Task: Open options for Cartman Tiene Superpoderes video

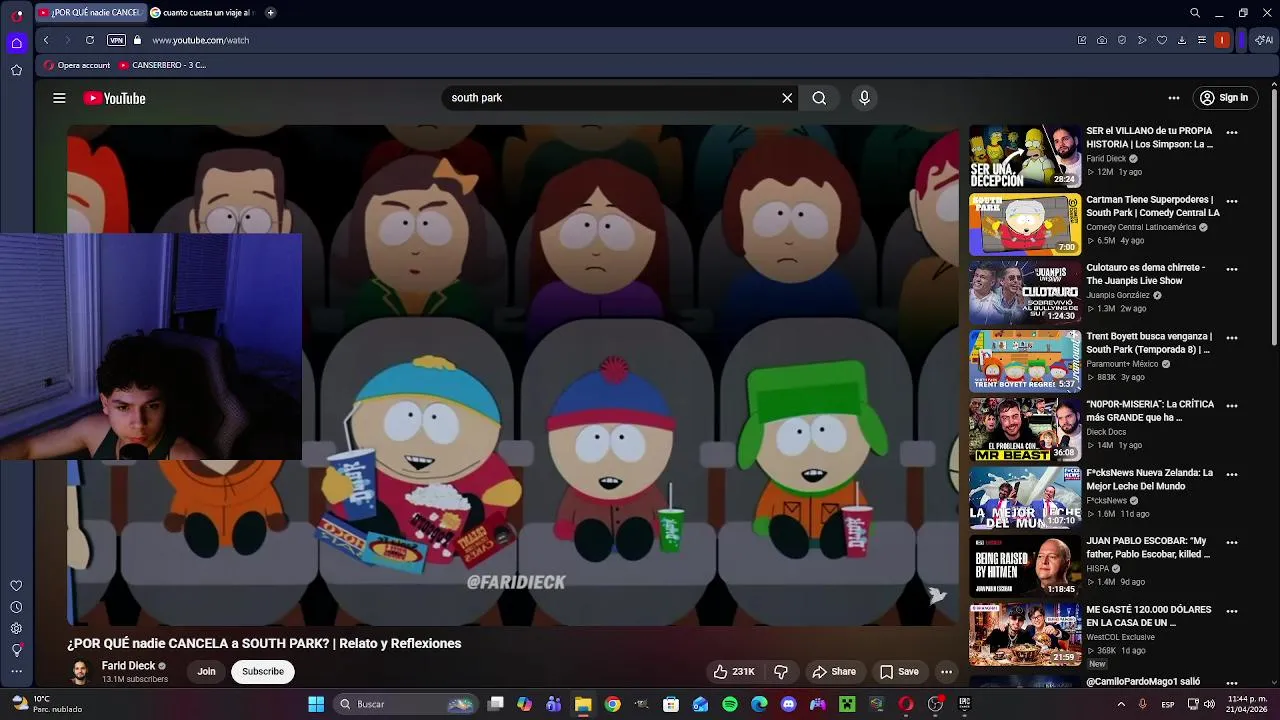Action: (1232, 201)
